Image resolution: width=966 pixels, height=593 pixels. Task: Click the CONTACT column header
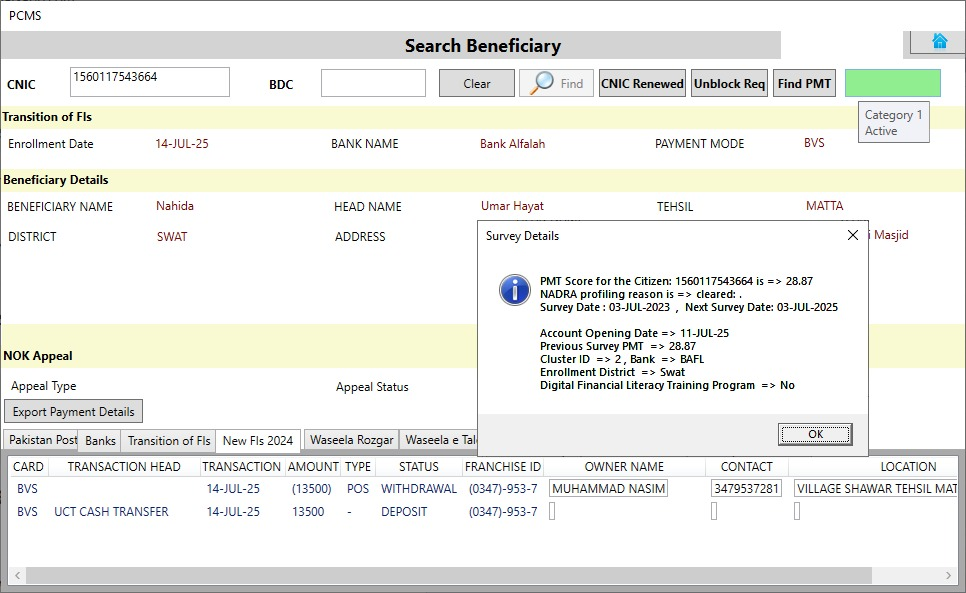point(747,467)
